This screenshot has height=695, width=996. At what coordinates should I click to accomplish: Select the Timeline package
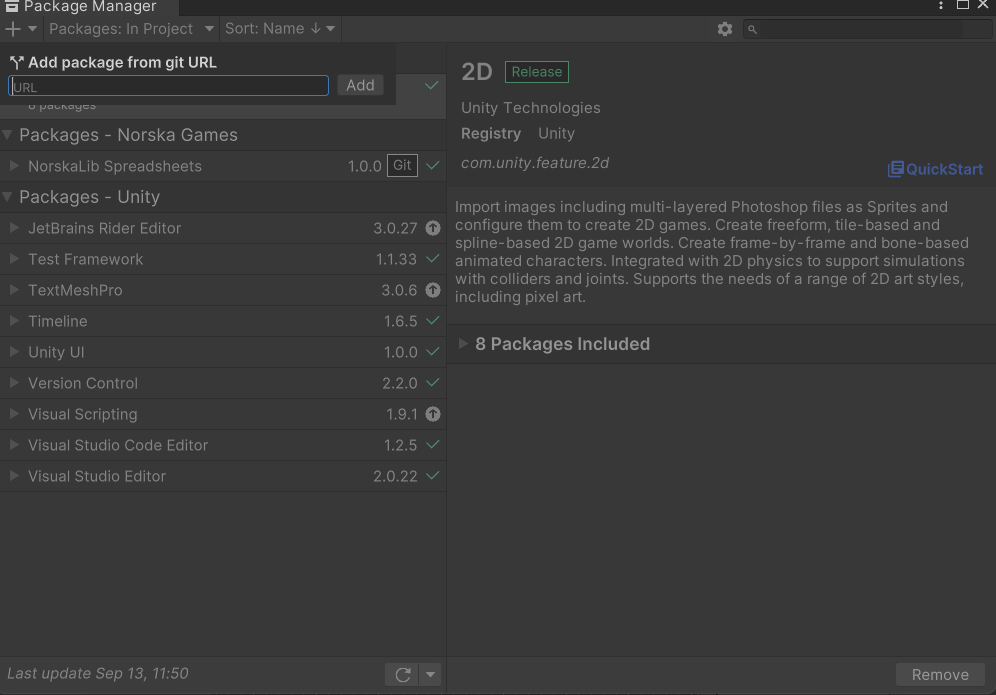point(223,321)
